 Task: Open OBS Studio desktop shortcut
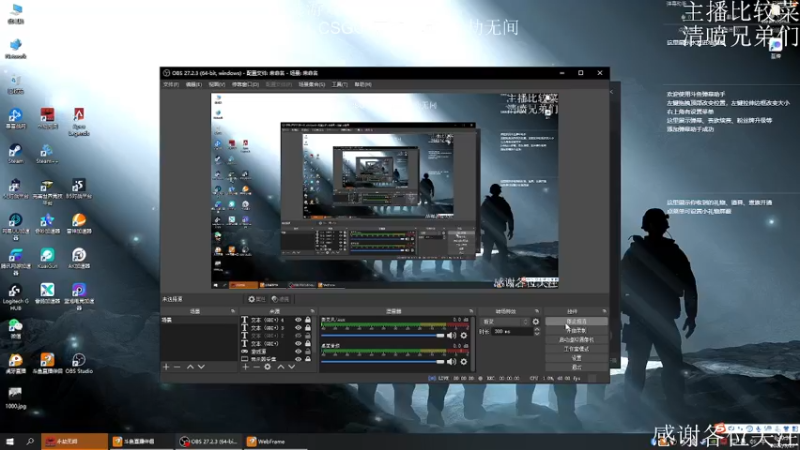(x=79, y=363)
